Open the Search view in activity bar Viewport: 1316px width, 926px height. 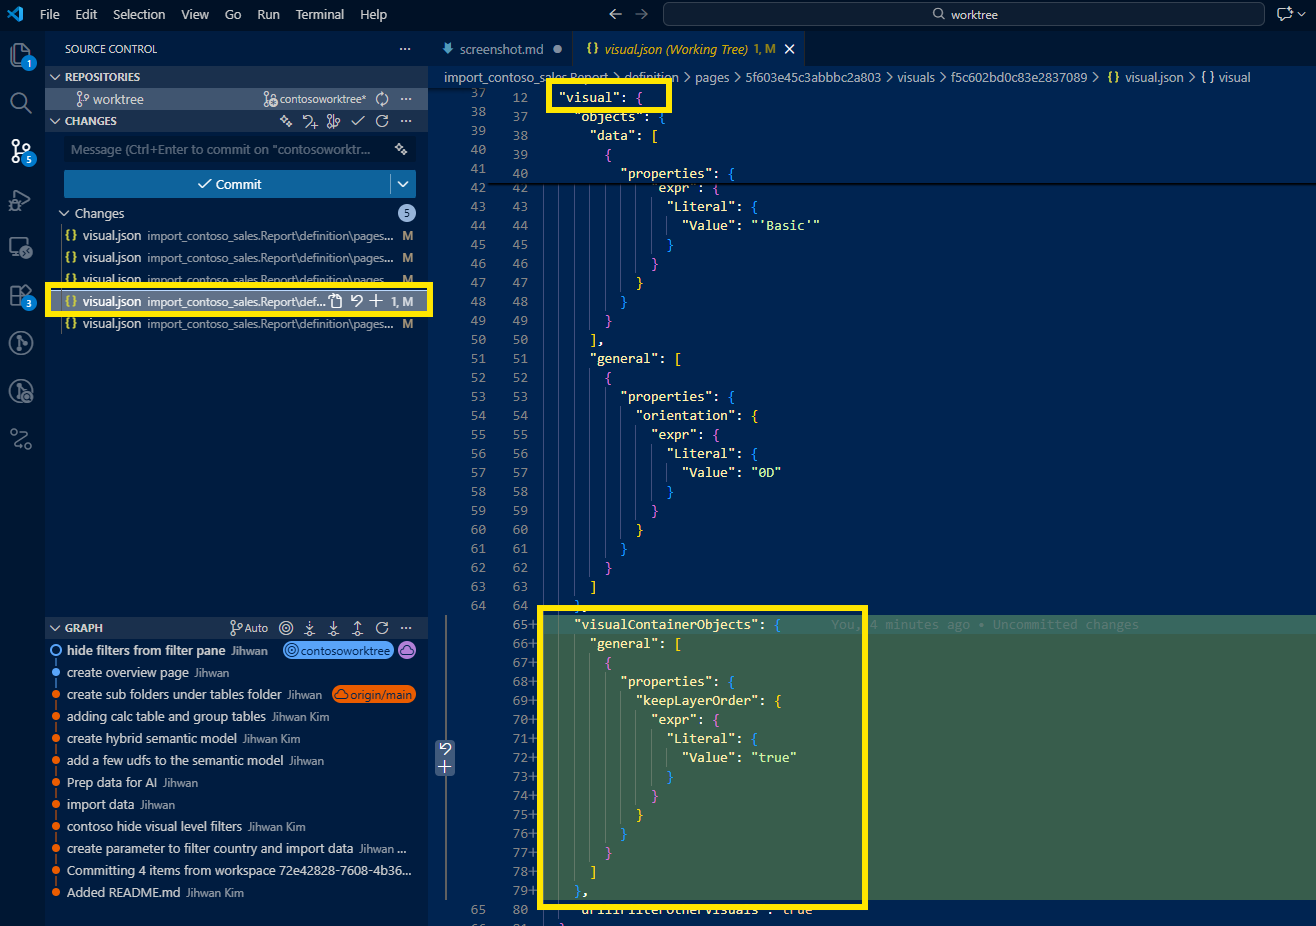point(21,103)
